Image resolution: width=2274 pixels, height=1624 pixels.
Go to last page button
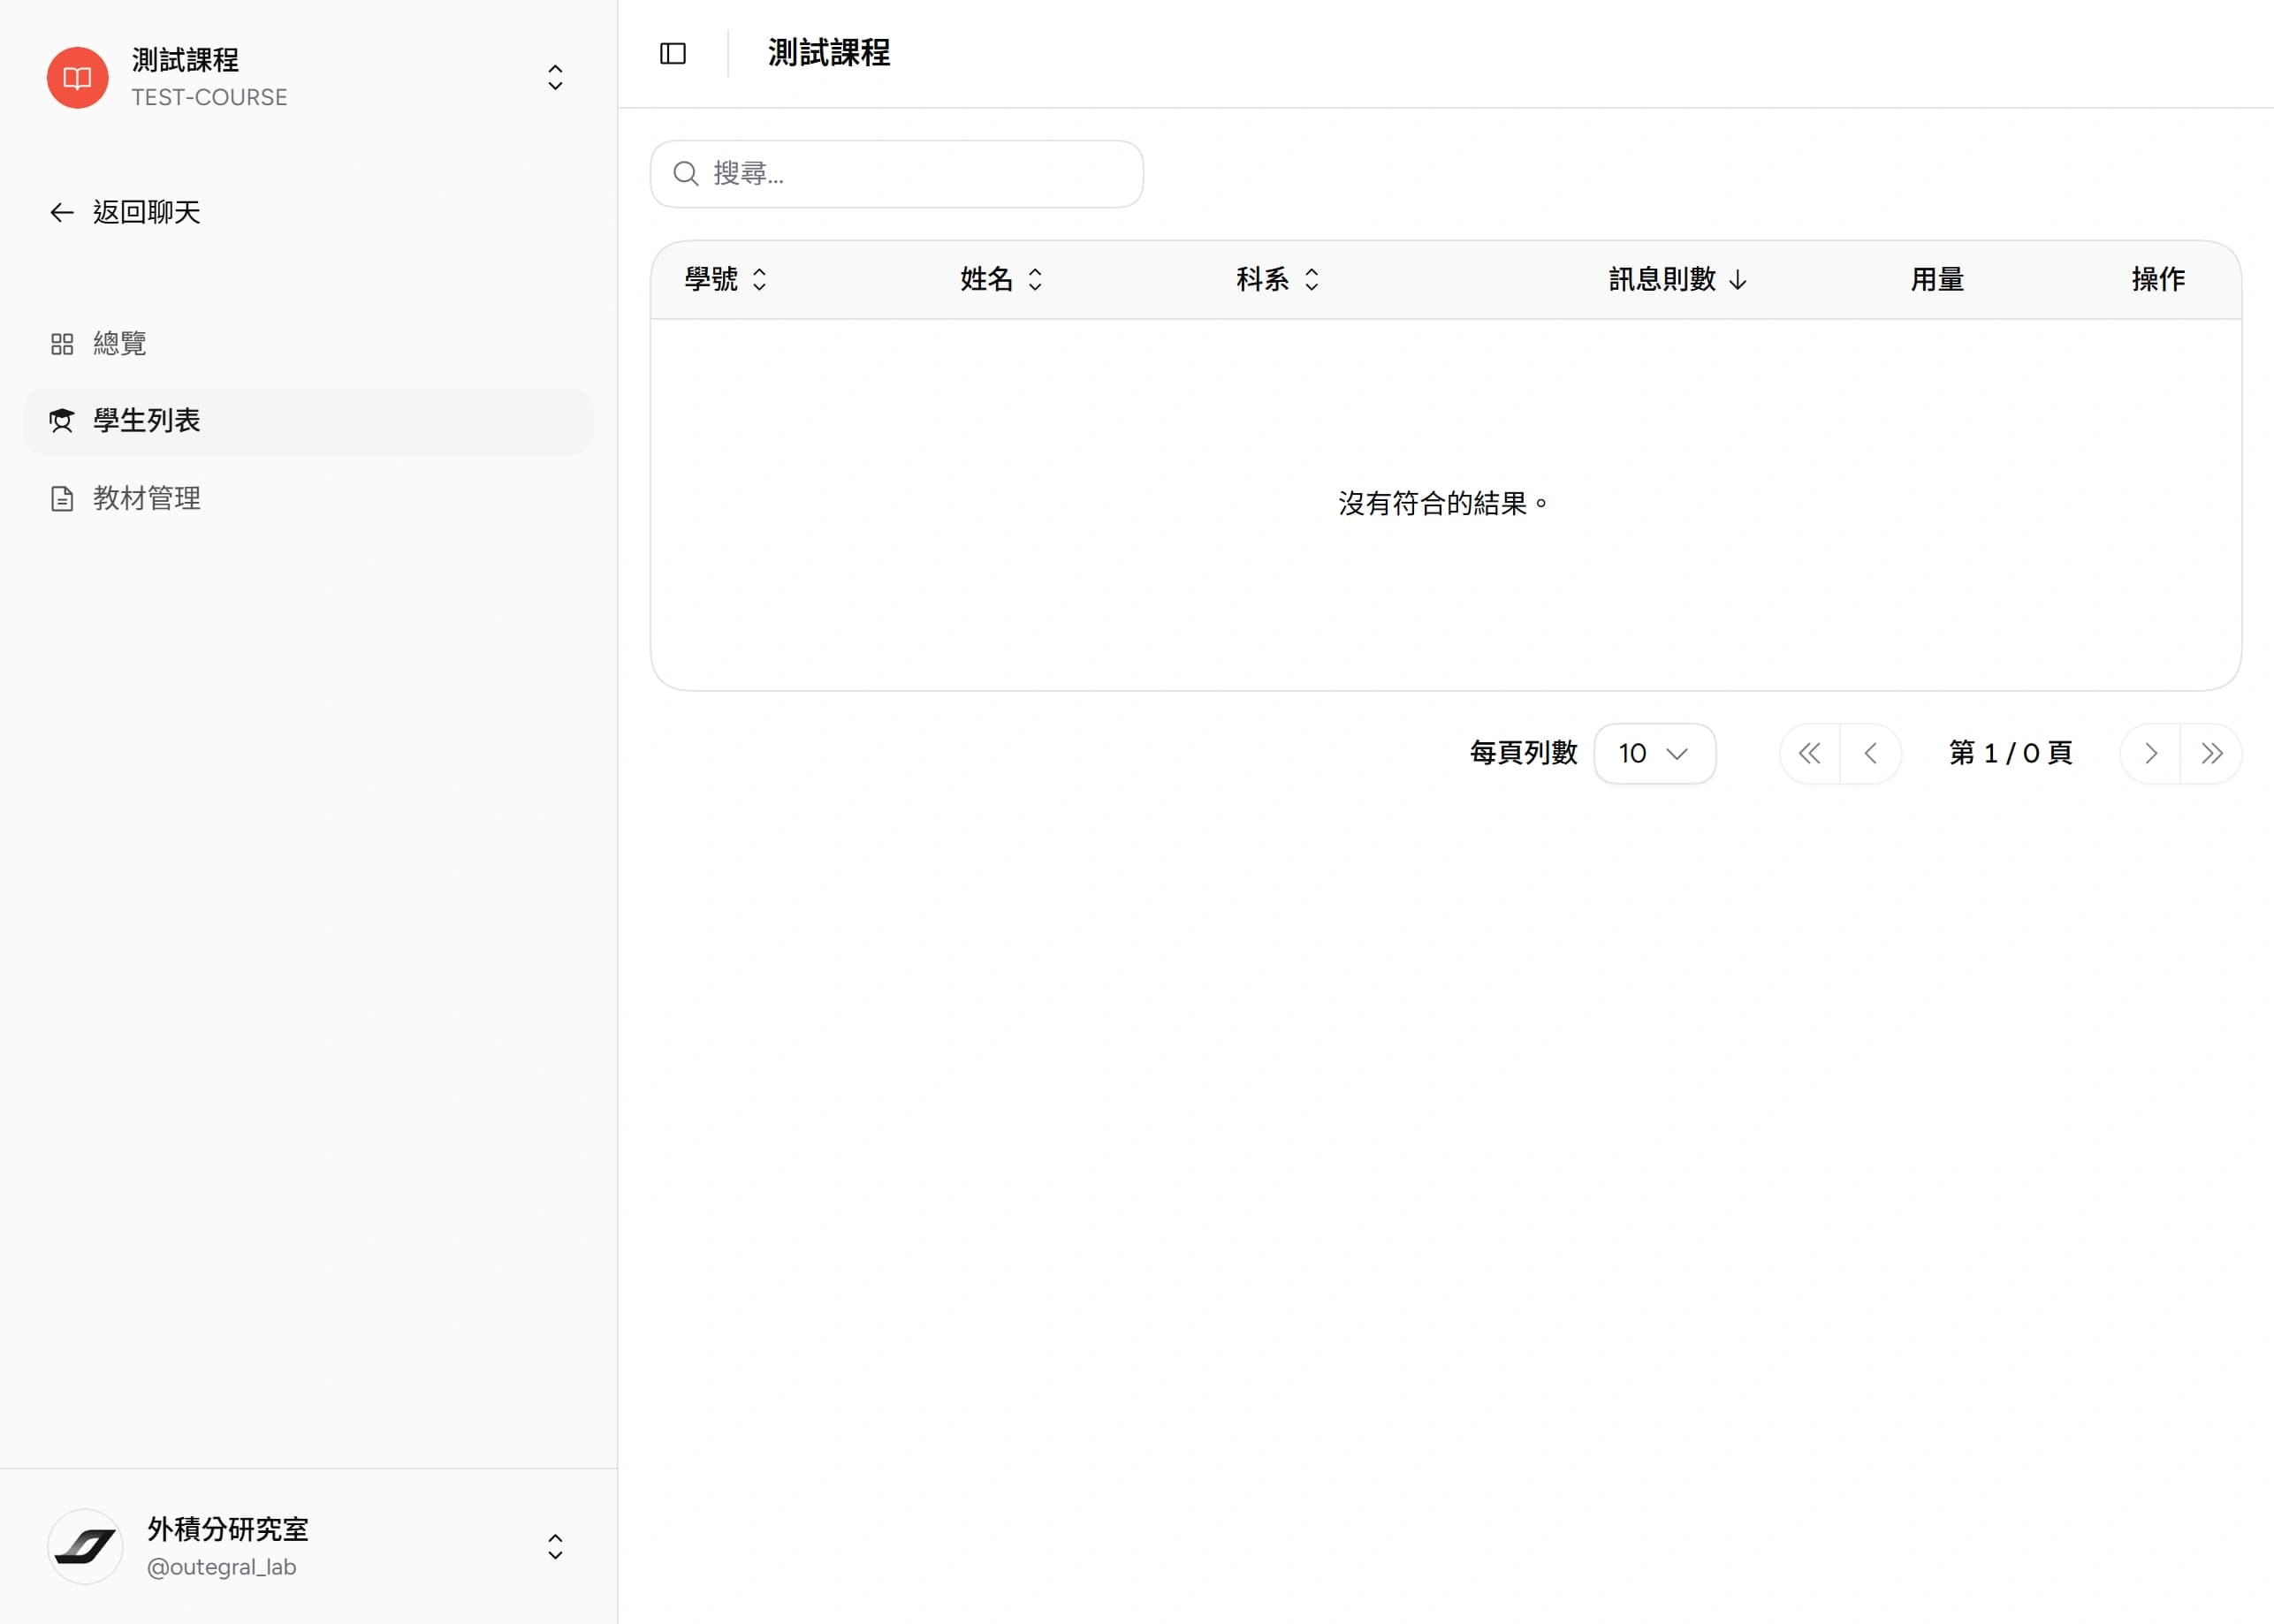2211,754
